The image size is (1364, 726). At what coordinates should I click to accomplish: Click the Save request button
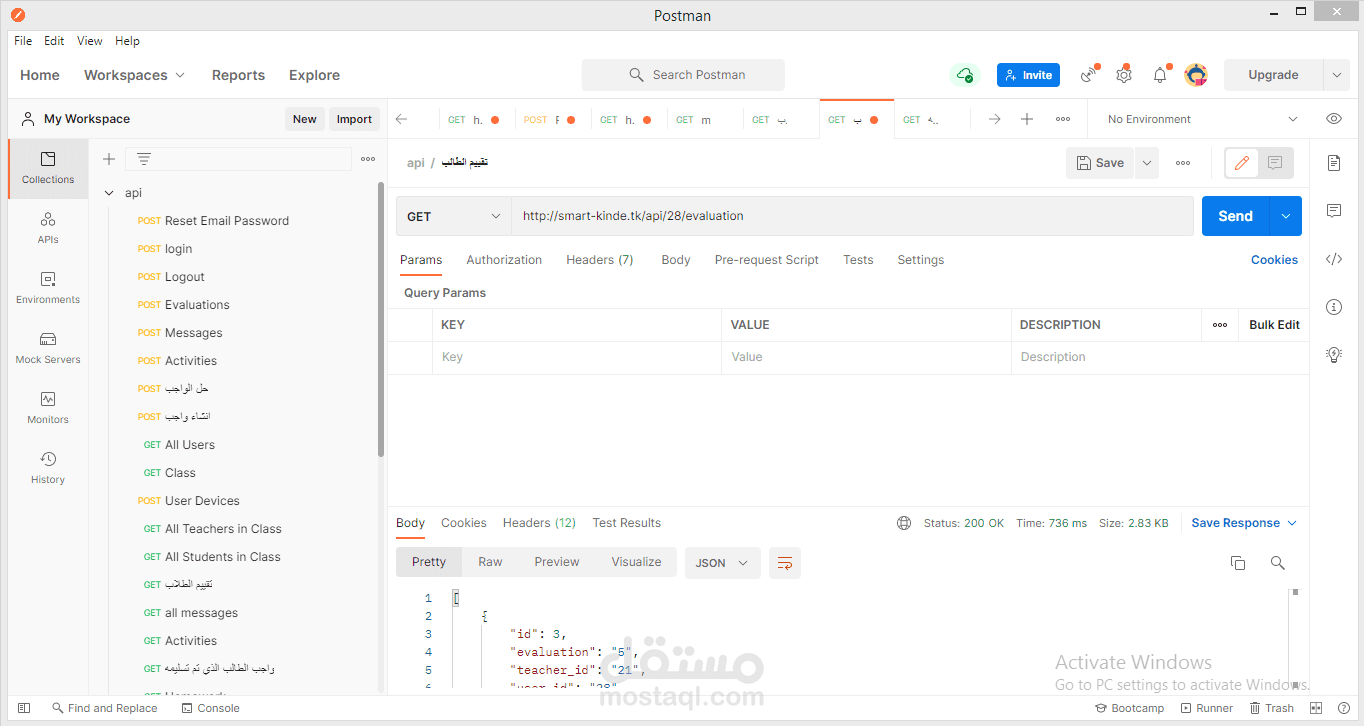click(1100, 163)
